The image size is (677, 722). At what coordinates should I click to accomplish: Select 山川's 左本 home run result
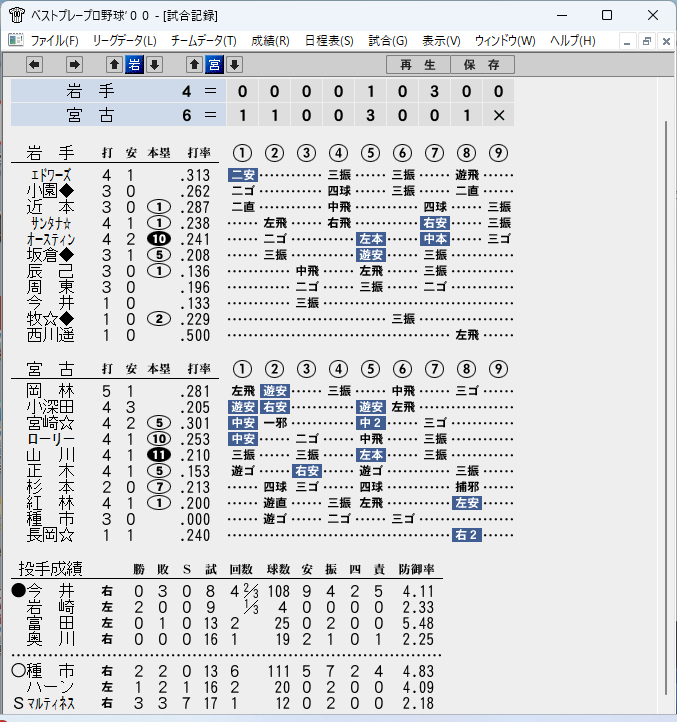click(x=371, y=455)
